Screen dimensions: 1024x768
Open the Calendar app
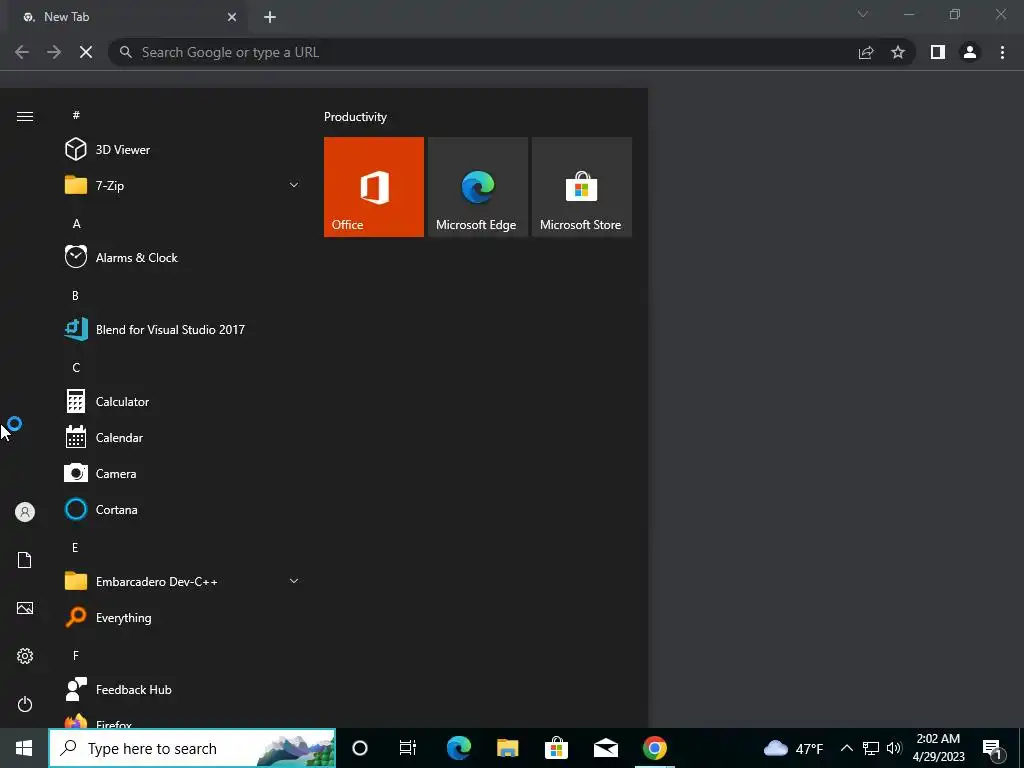click(182, 438)
